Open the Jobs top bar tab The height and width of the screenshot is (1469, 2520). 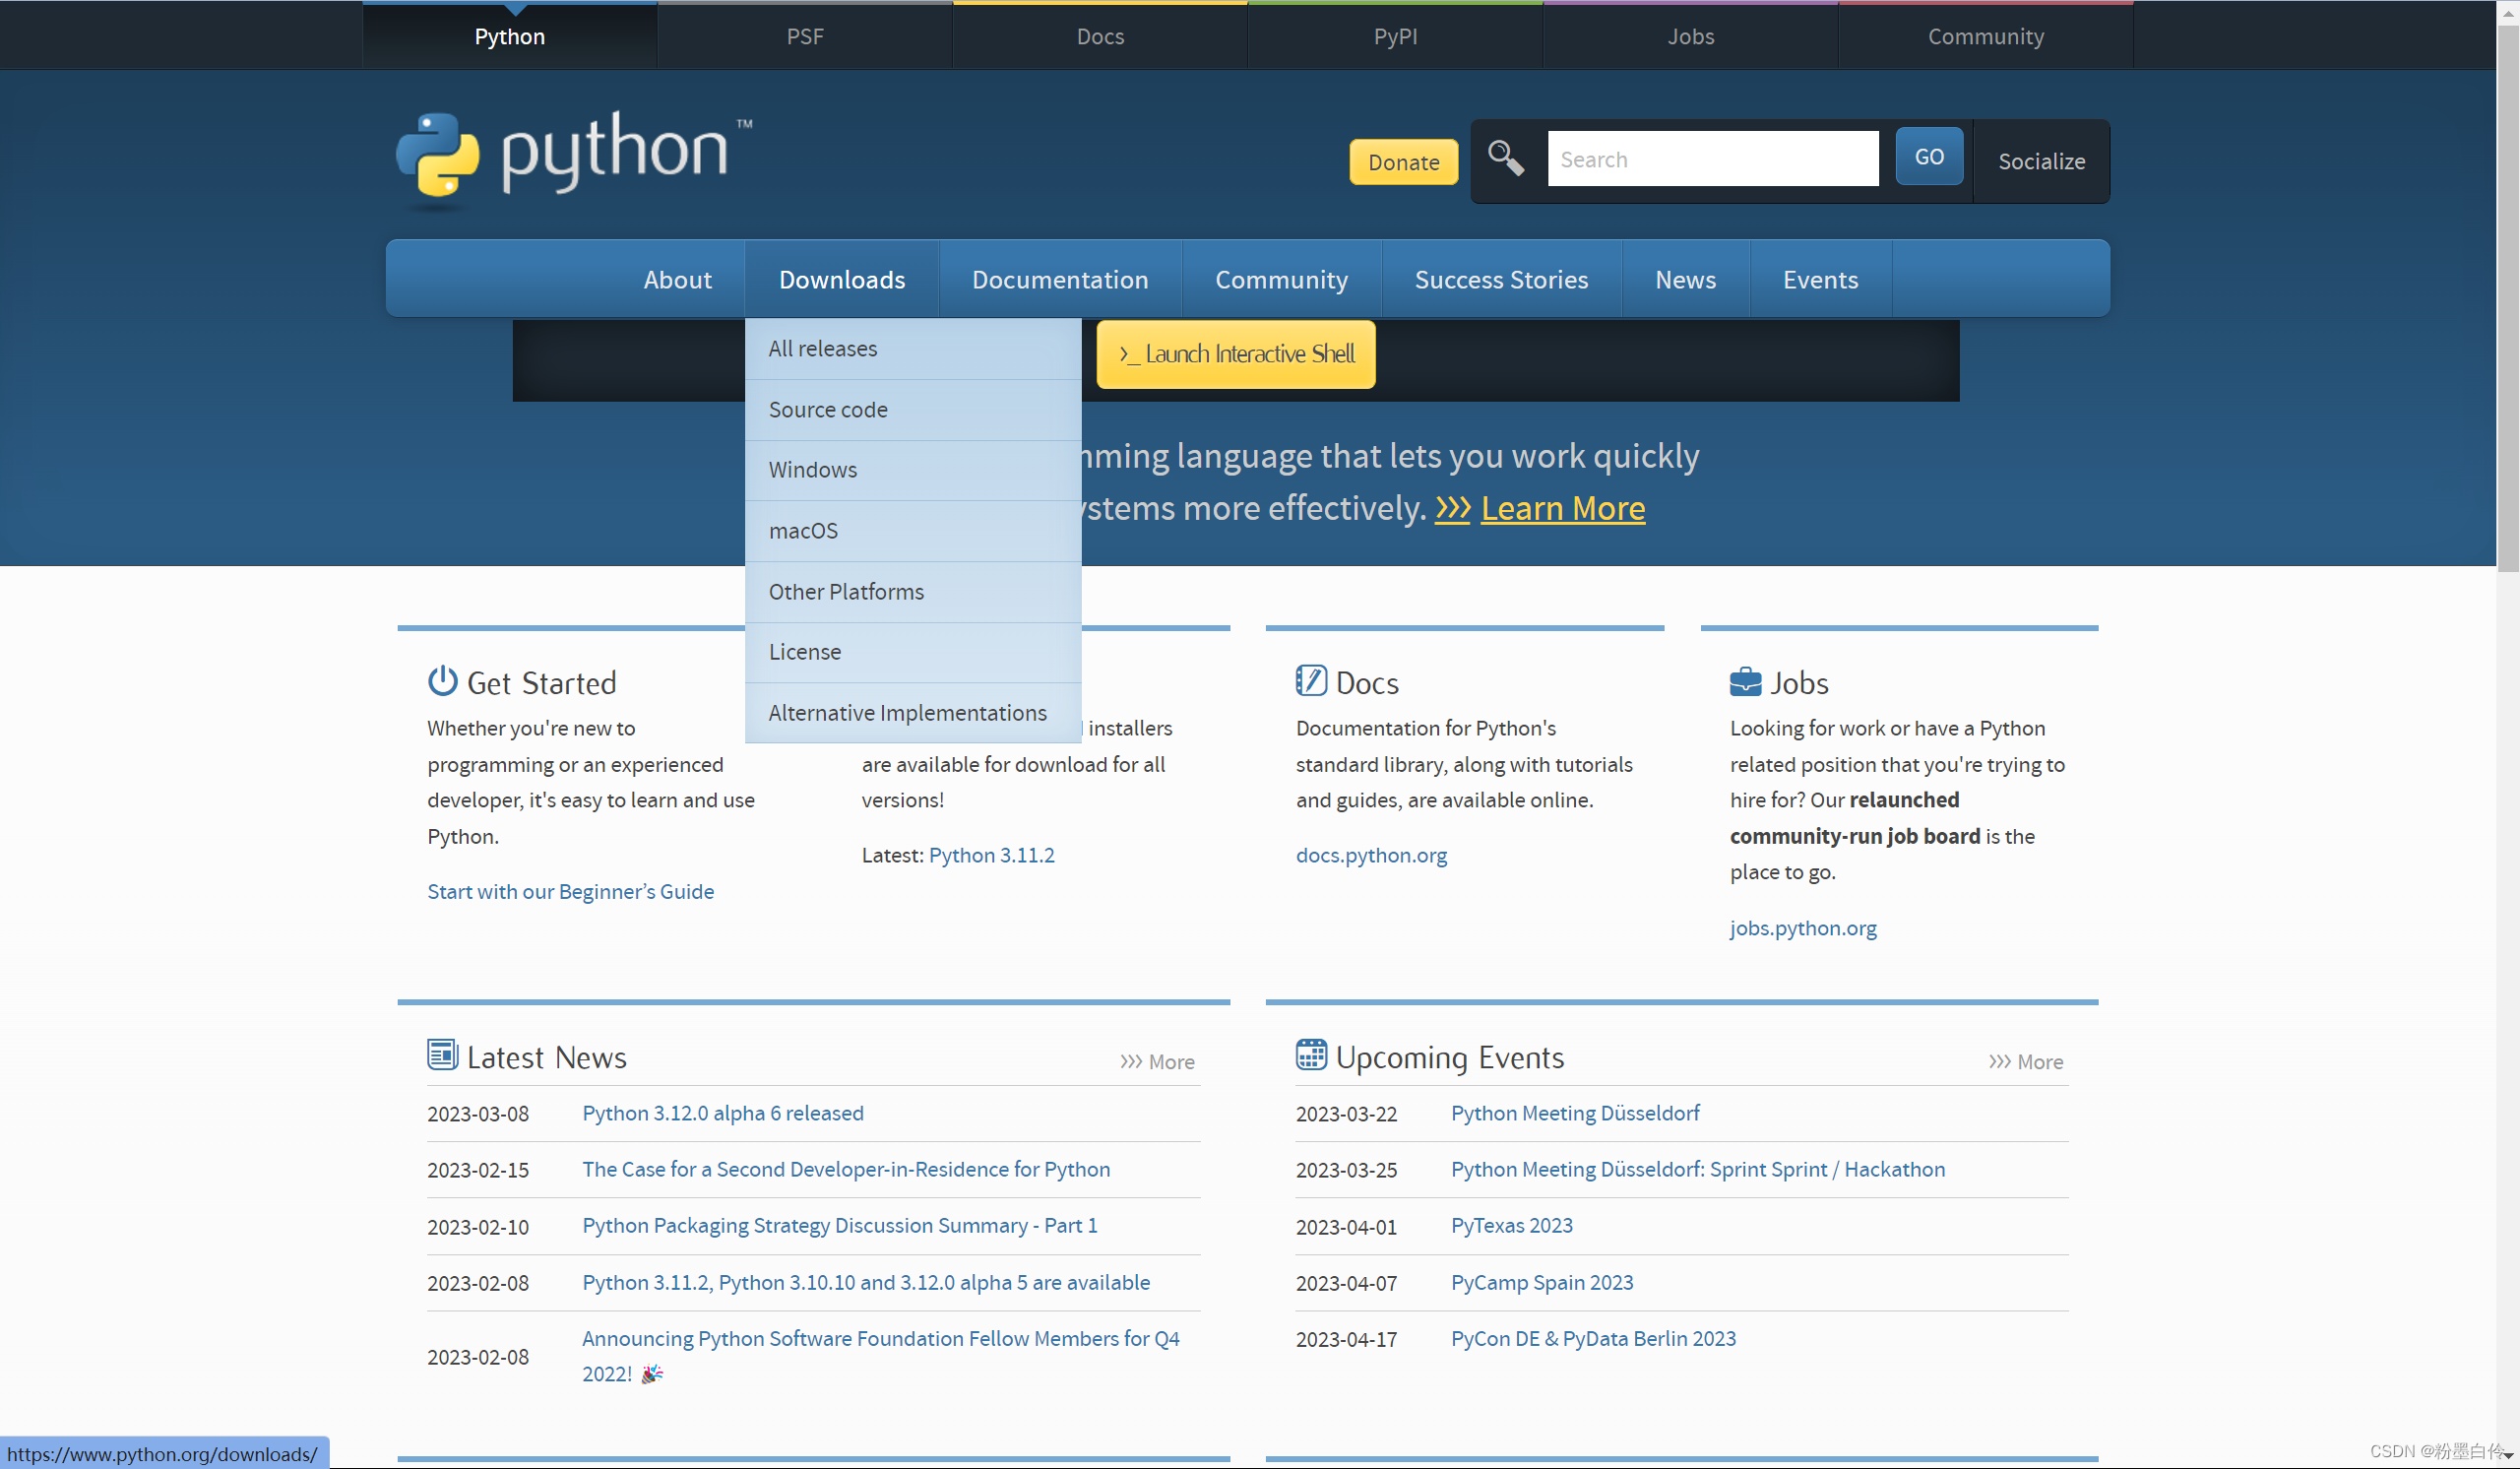click(x=1690, y=36)
